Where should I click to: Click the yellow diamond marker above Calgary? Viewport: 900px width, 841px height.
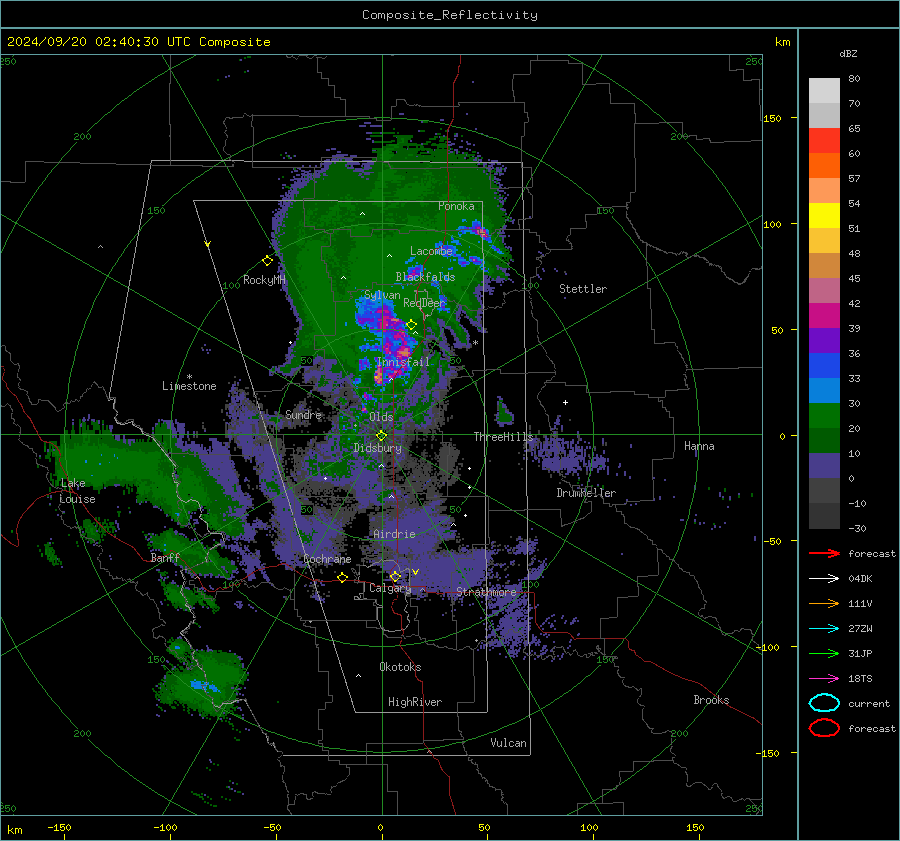[x=395, y=576]
